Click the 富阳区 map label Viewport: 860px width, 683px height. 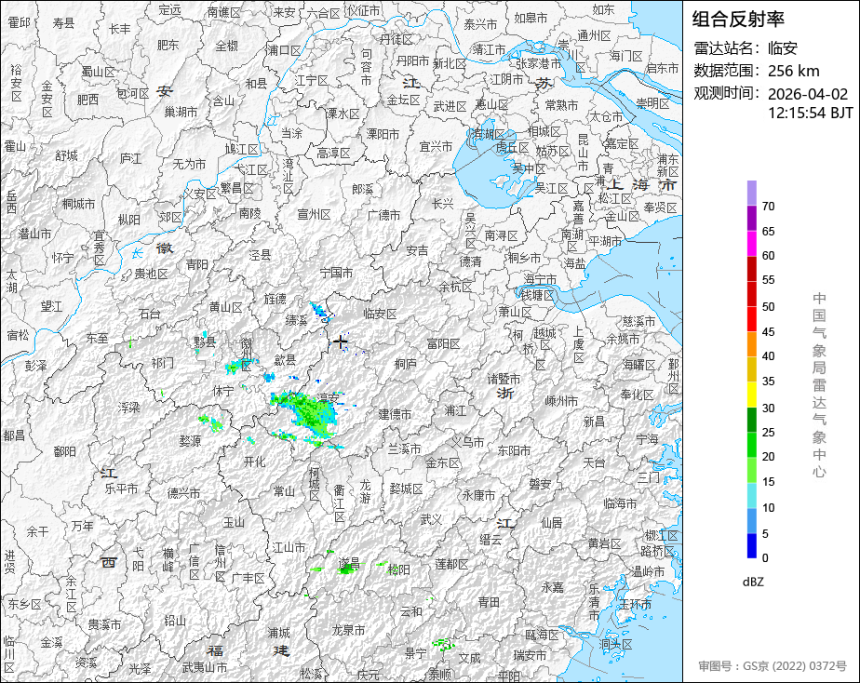(443, 344)
